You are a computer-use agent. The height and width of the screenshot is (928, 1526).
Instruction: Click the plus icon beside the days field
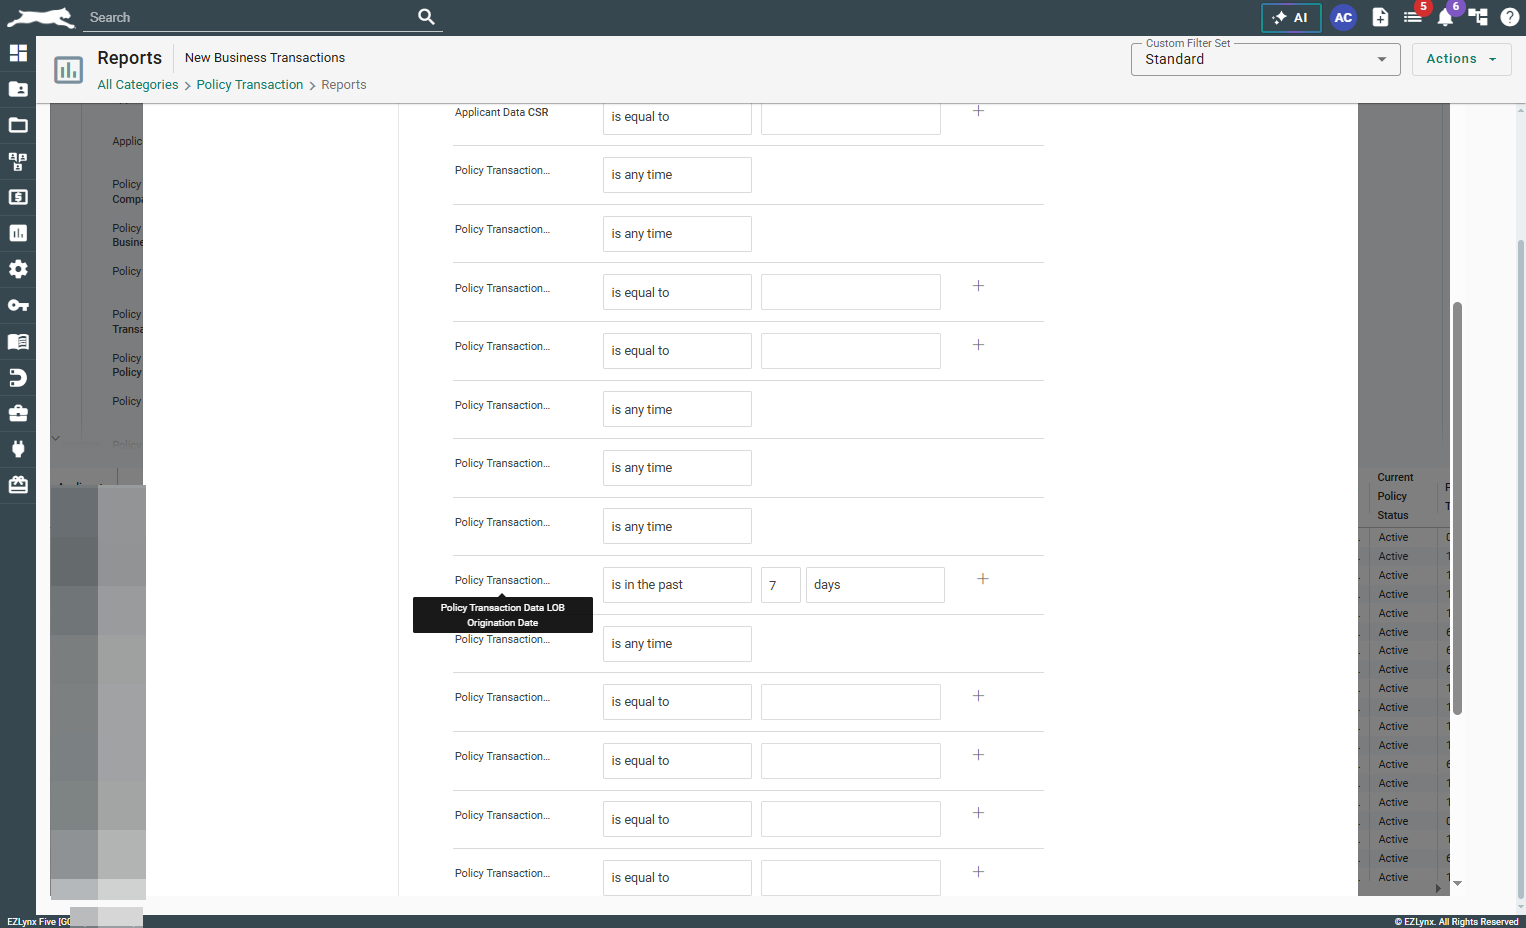pos(983,579)
